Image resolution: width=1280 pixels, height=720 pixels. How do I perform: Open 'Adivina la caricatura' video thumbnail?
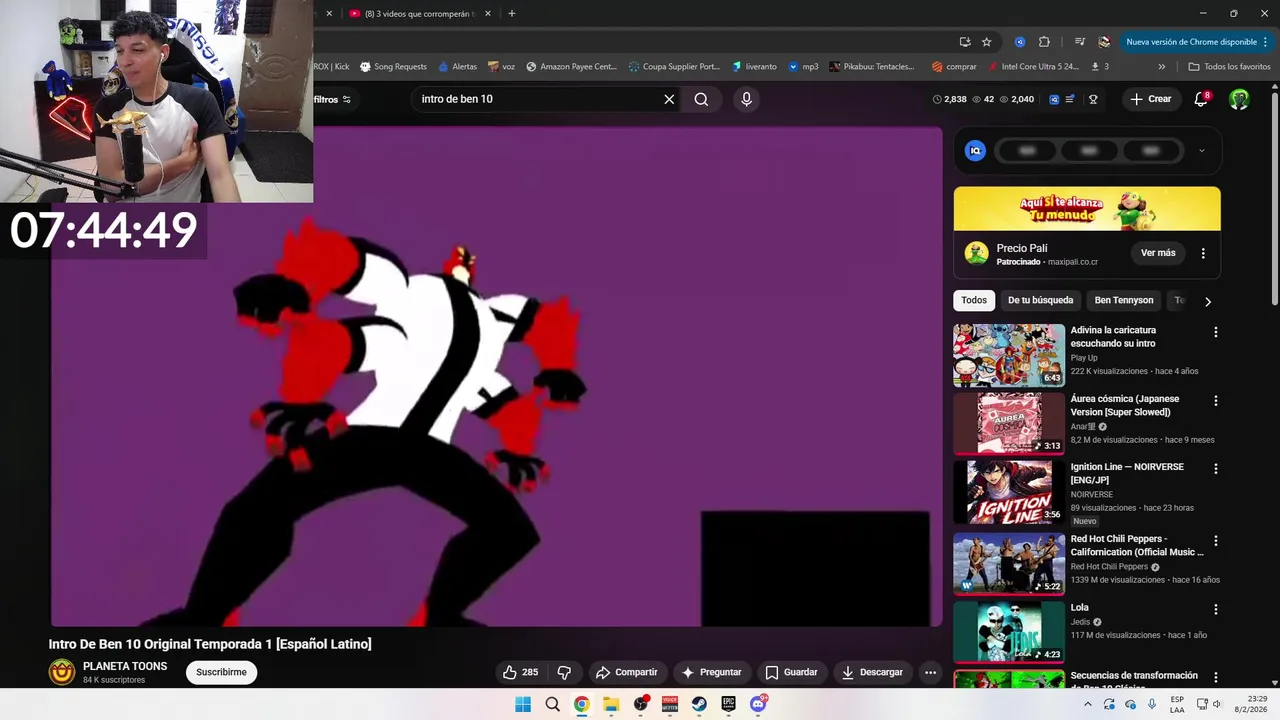1009,355
